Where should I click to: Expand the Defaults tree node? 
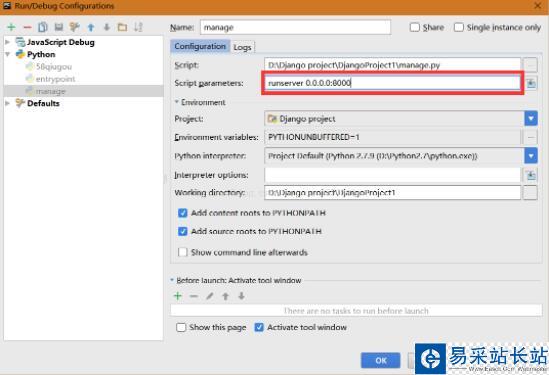pos(8,103)
